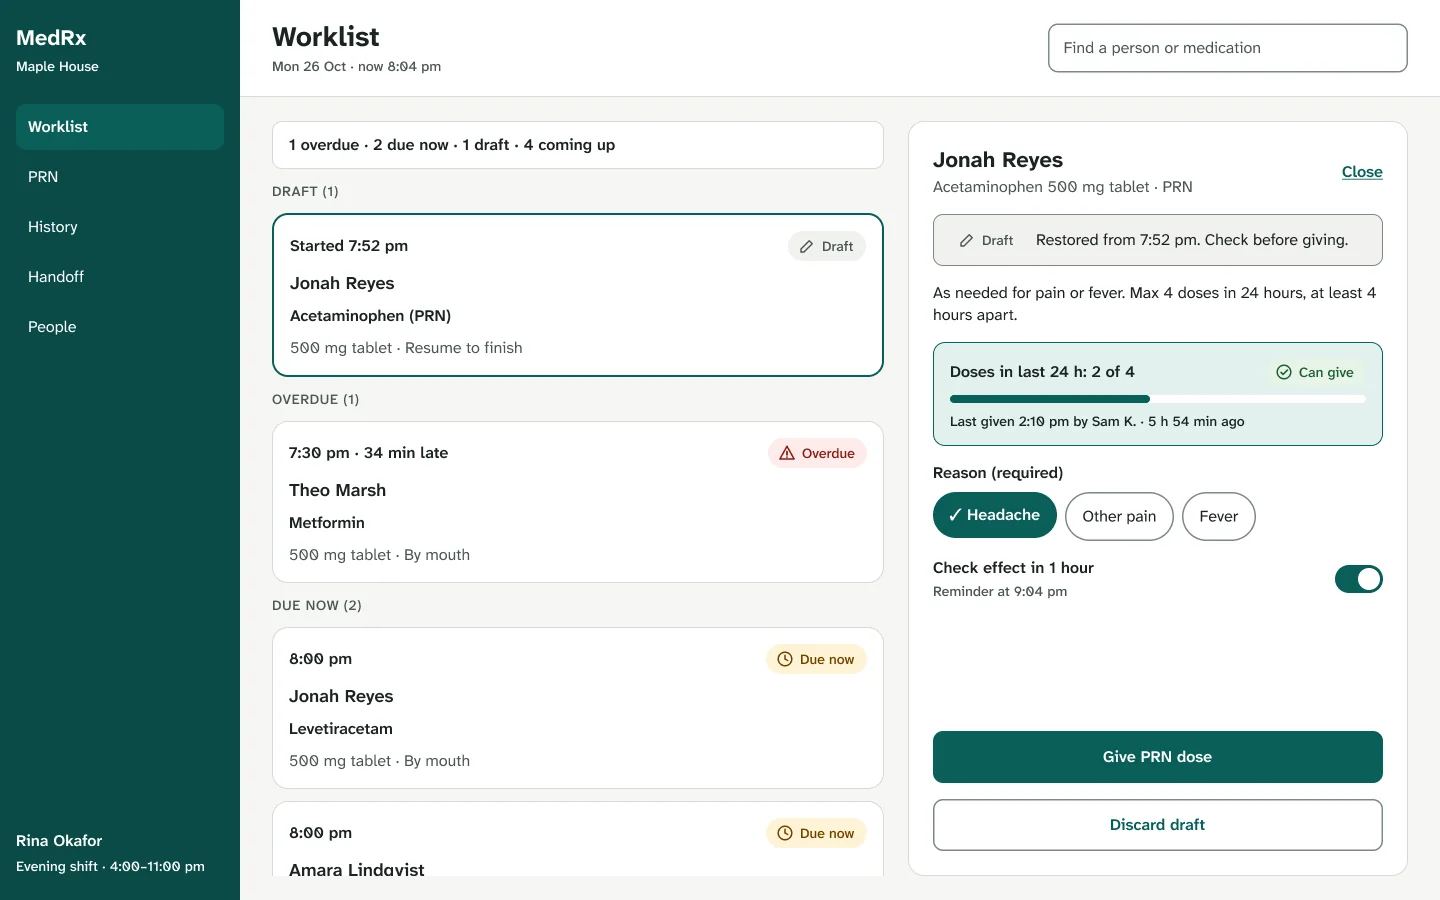Screen dimensions: 1440x900
Task: Click the pencil icon in the Restored draft banner
Action: click(x=966, y=241)
